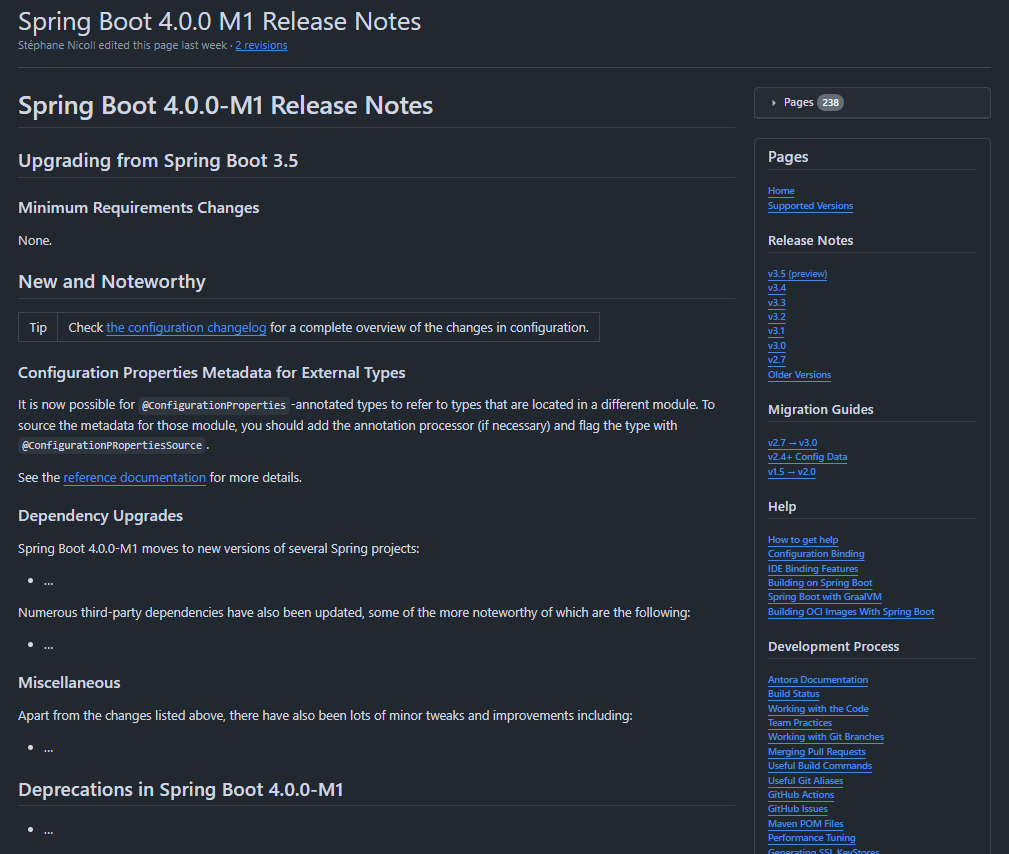The width and height of the screenshot is (1009, 854).
Task: Open Useful Build Commands page
Action: [x=820, y=766]
